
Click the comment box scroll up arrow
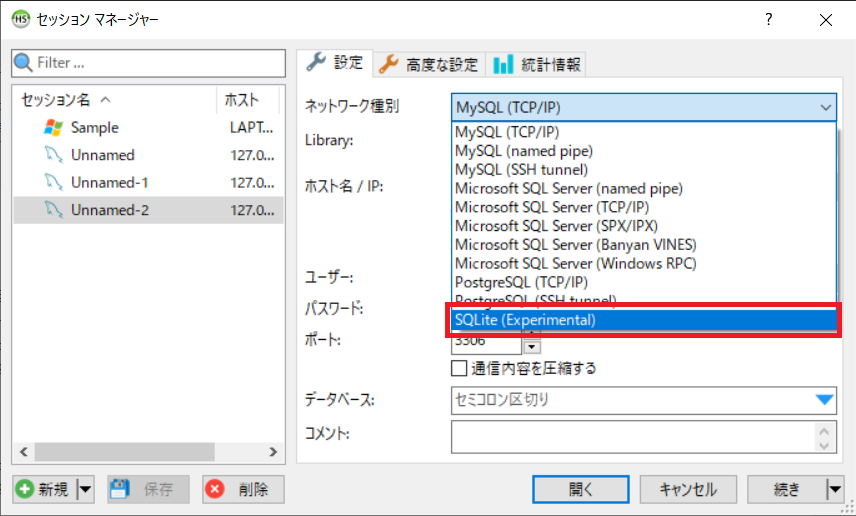(824, 431)
